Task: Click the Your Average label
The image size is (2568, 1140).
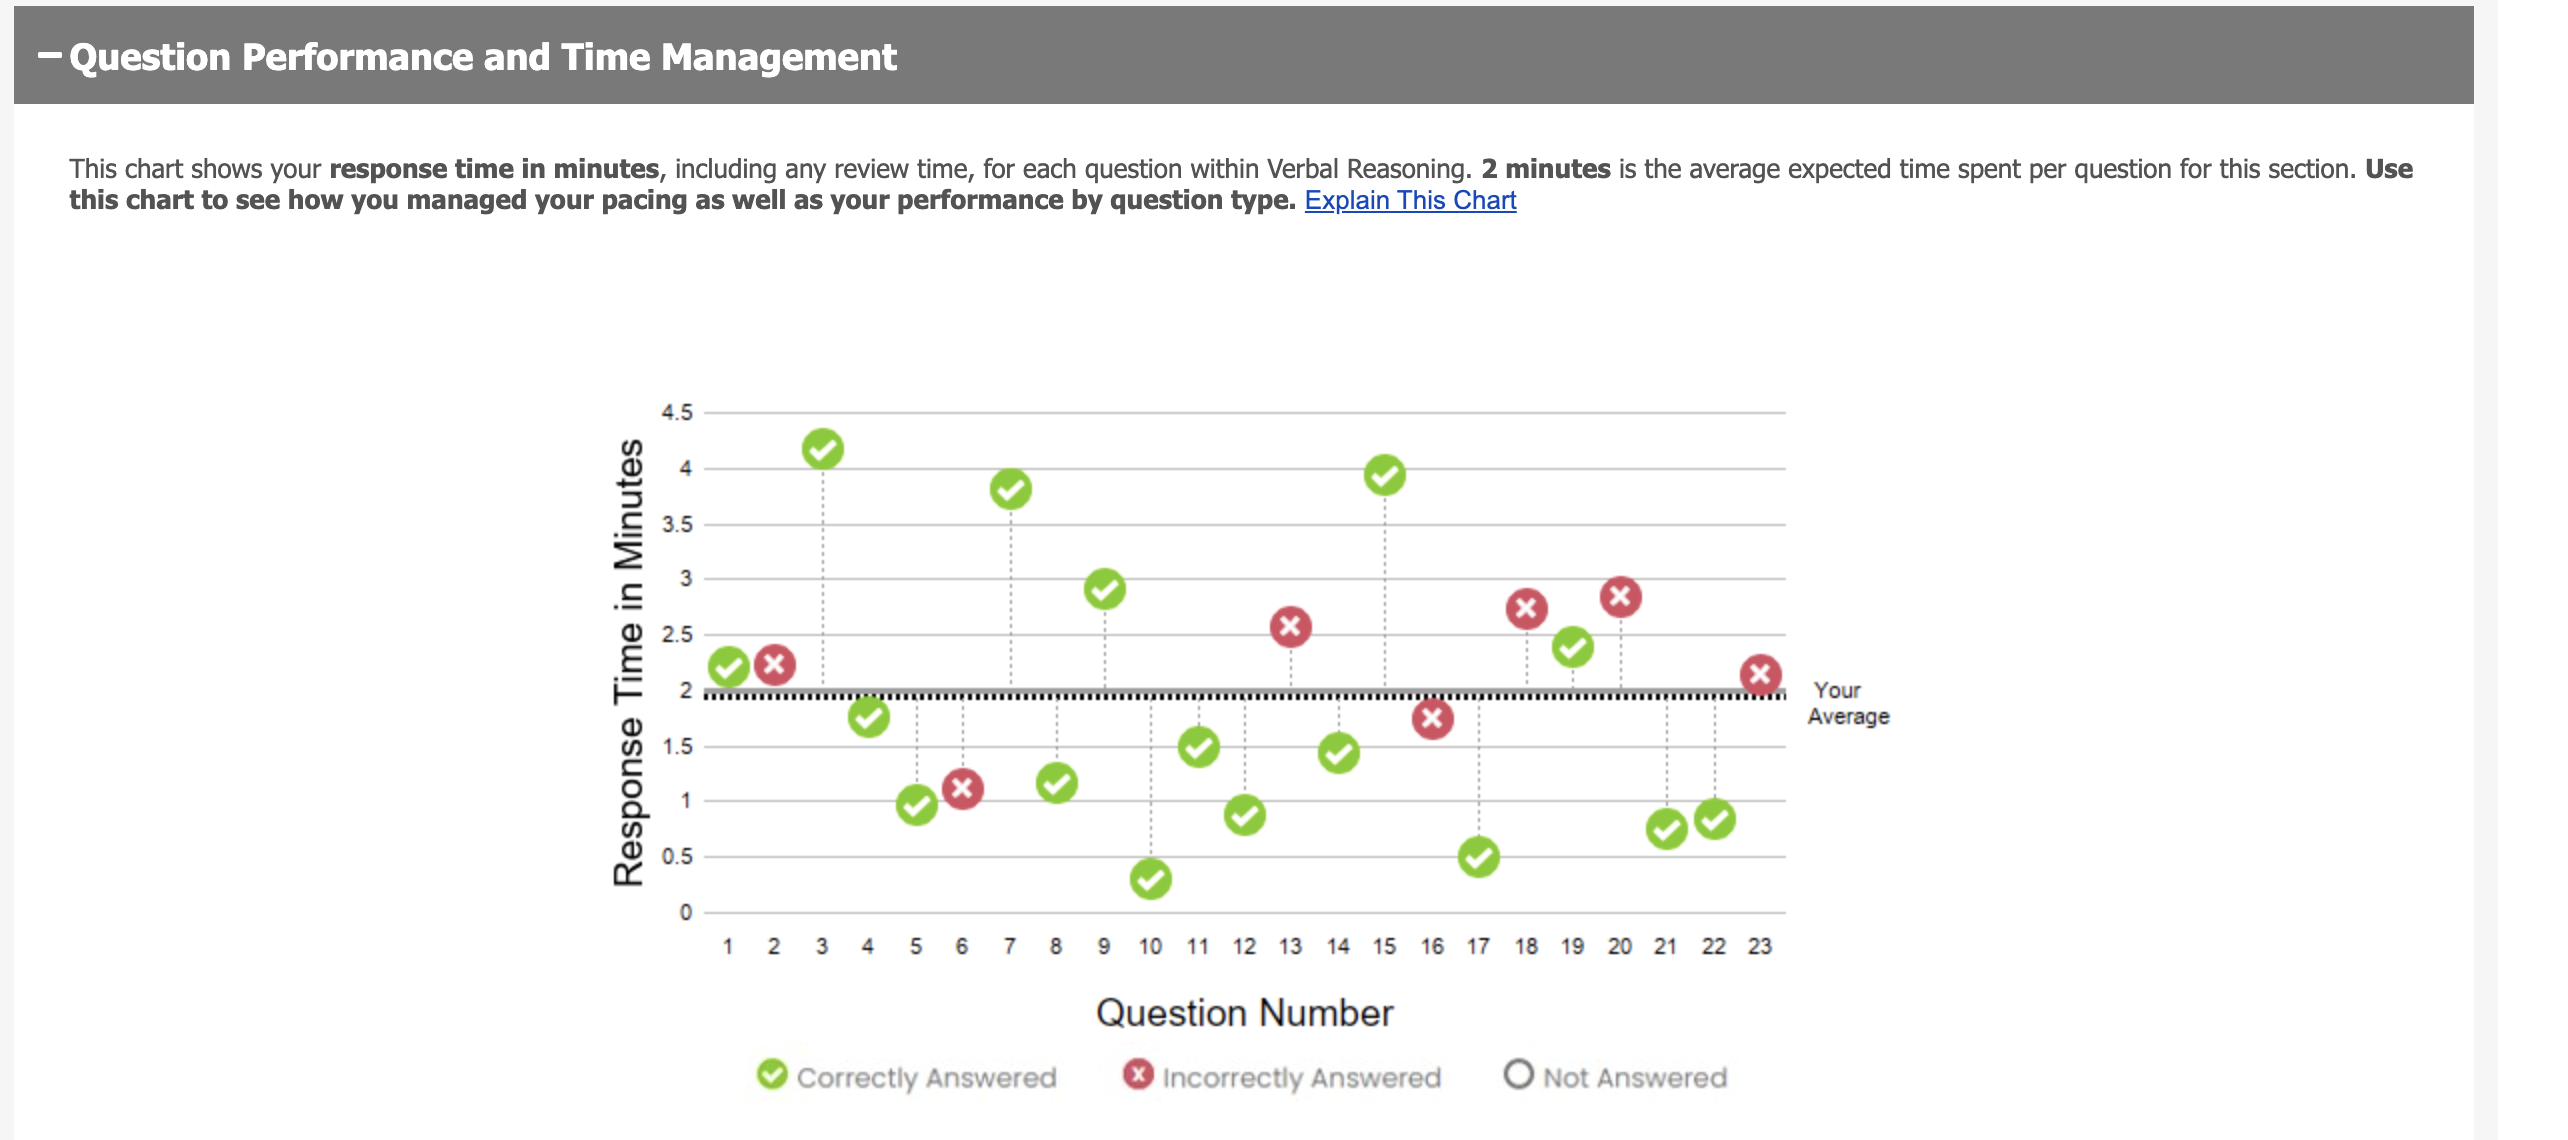Action: (x=1847, y=702)
